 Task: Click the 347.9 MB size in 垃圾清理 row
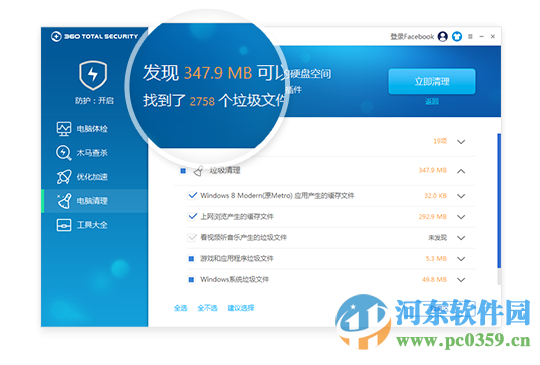coord(433,170)
